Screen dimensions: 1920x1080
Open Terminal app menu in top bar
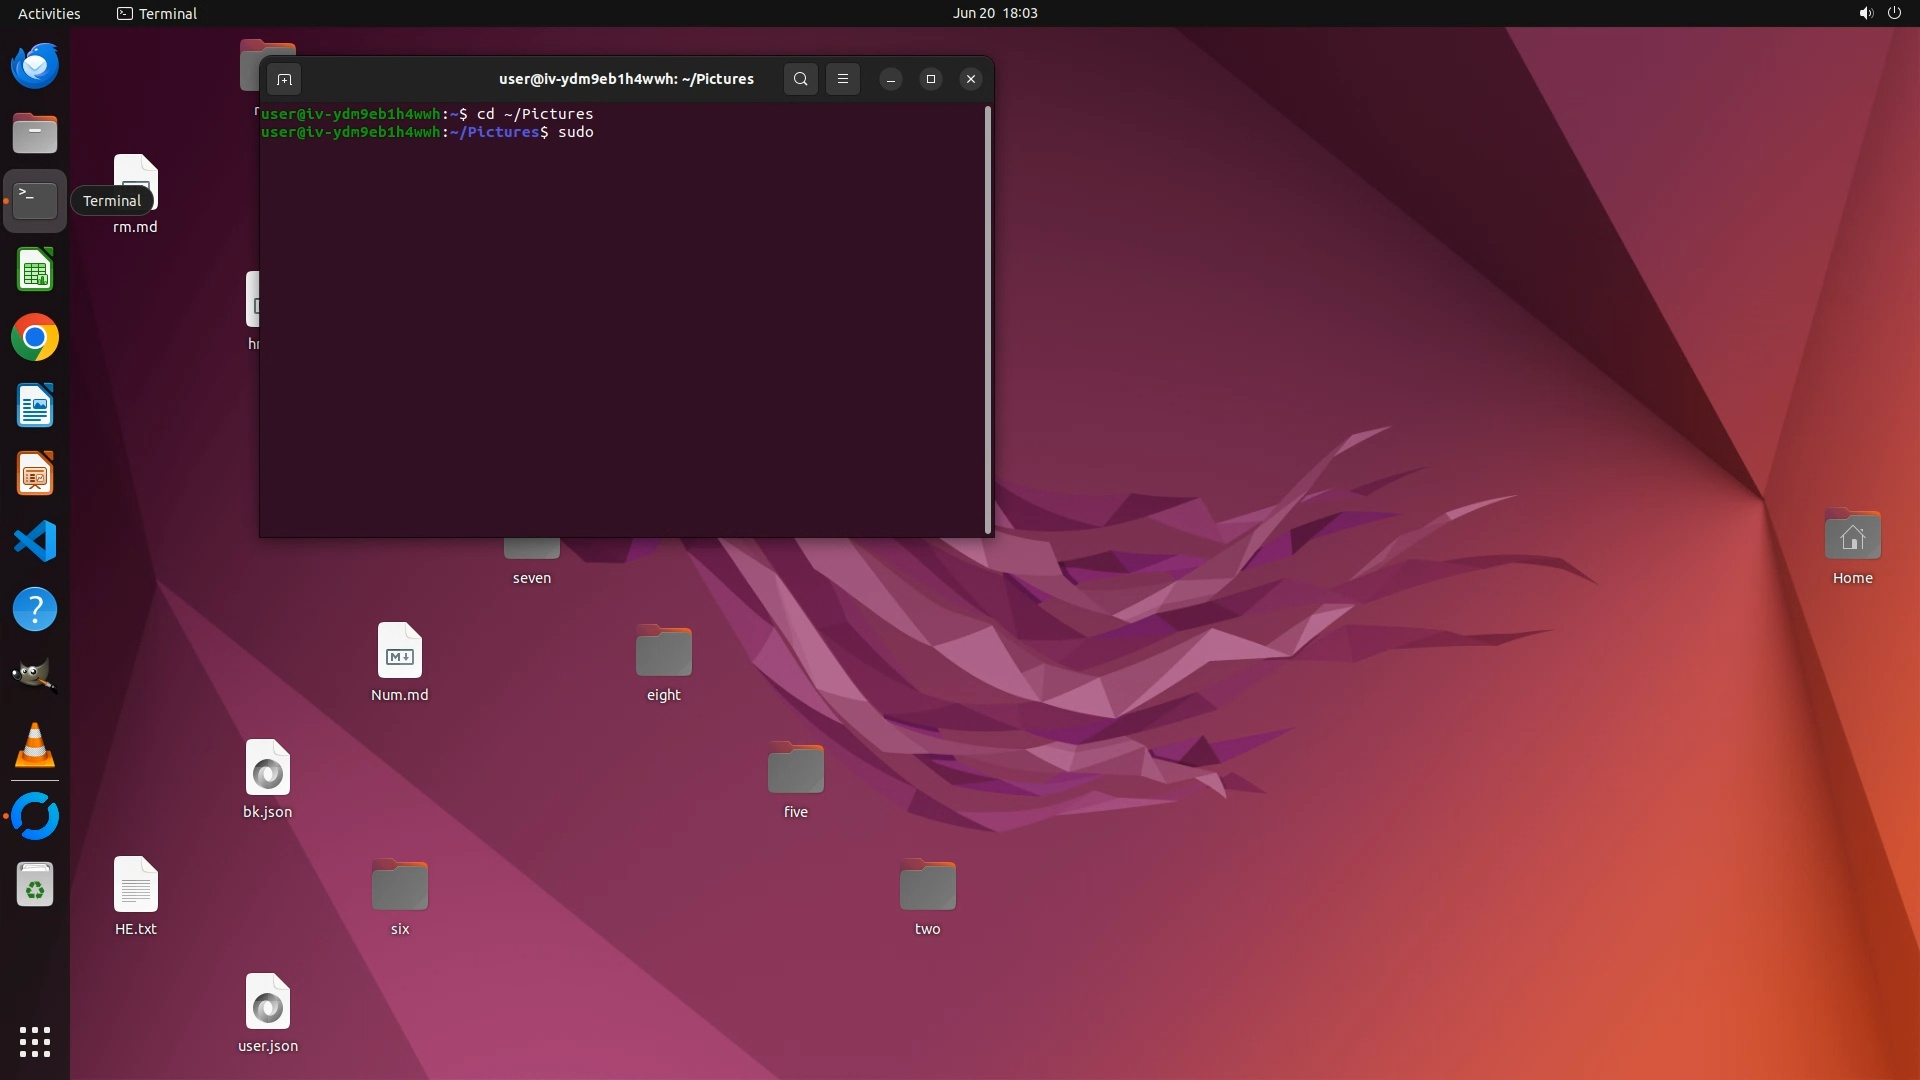click(x=157, y=13)
